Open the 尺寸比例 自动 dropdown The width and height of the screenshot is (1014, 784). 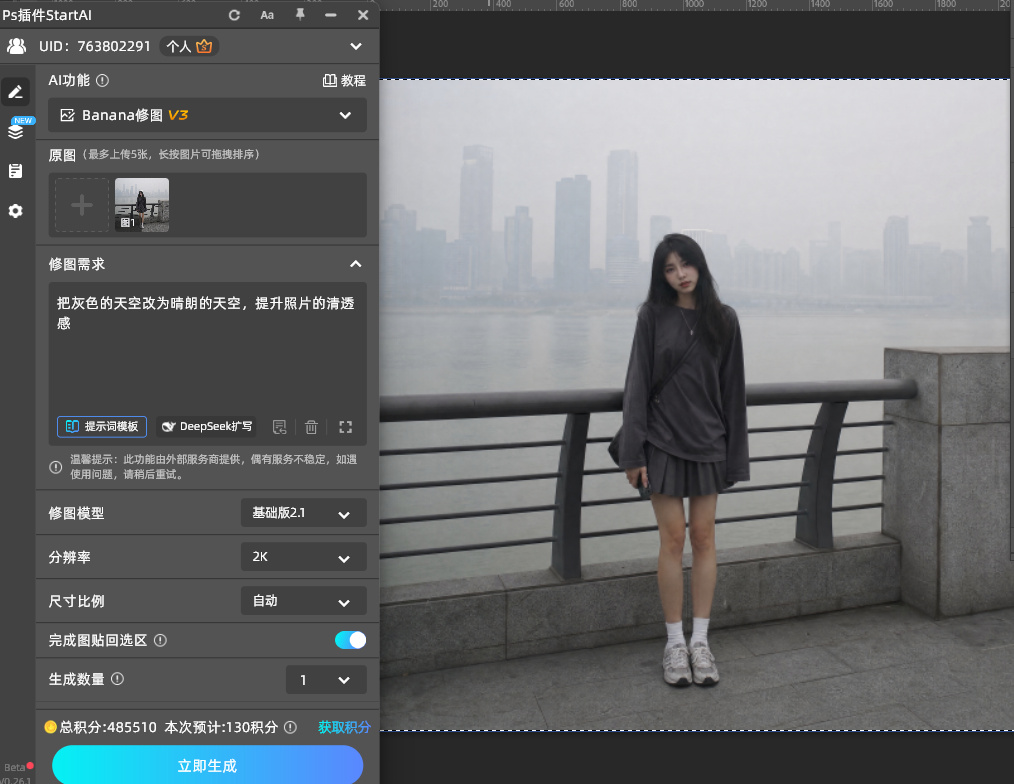pos(304,601)
